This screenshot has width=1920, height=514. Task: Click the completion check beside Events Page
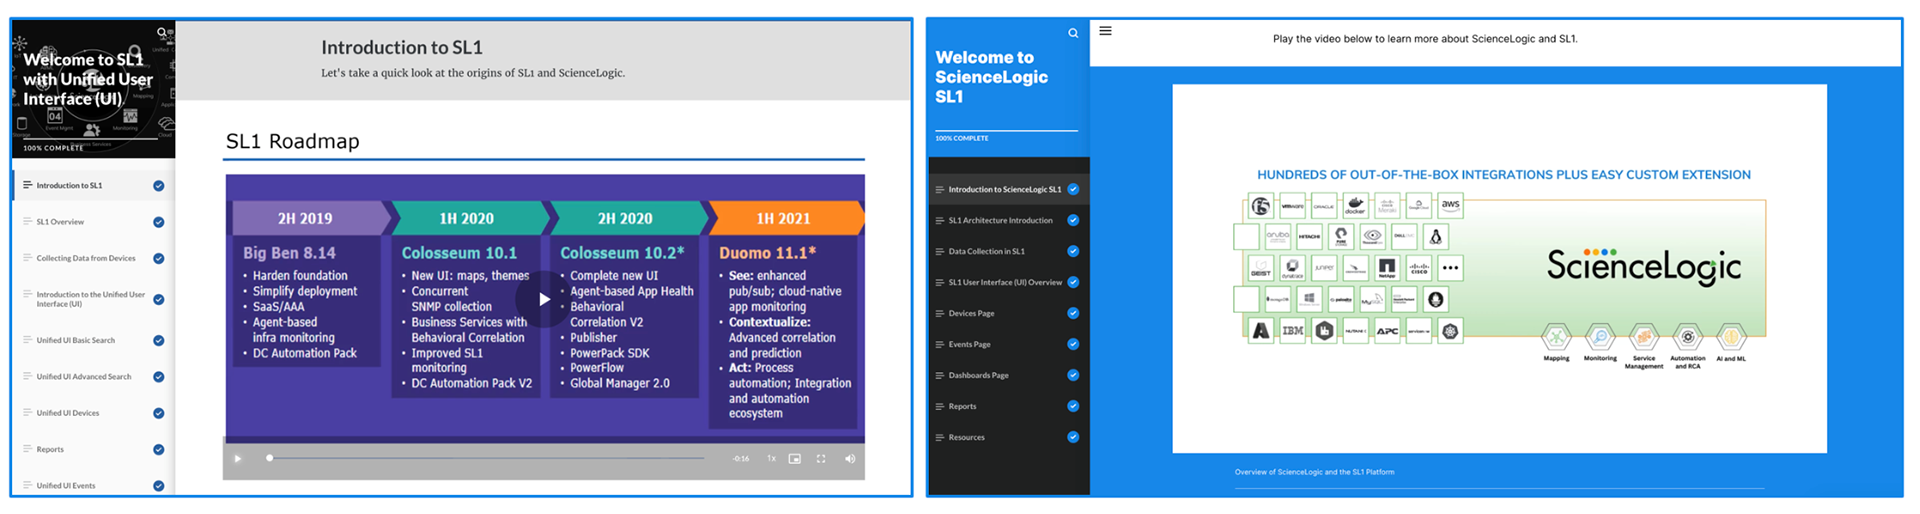(x=1073, y=344)
